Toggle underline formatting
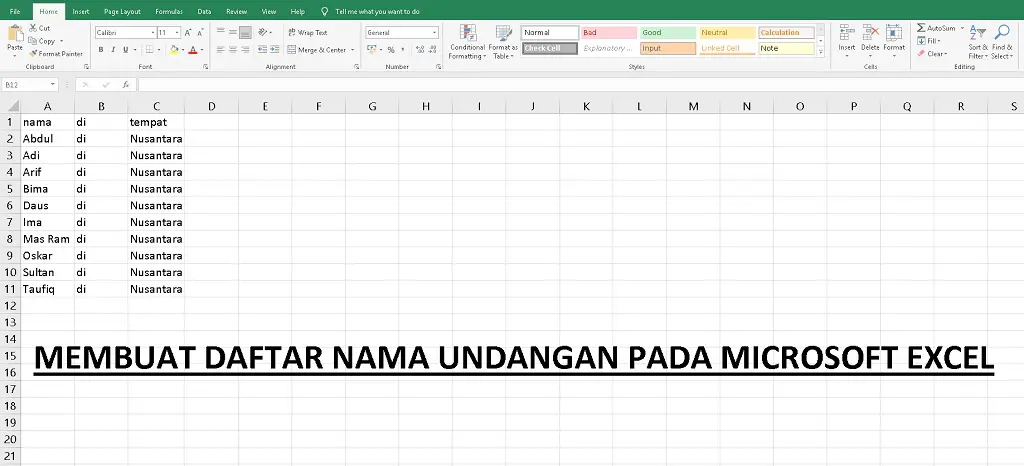Image resolution: width=1024 pixels, height=466 pixels. coord(125,50)
